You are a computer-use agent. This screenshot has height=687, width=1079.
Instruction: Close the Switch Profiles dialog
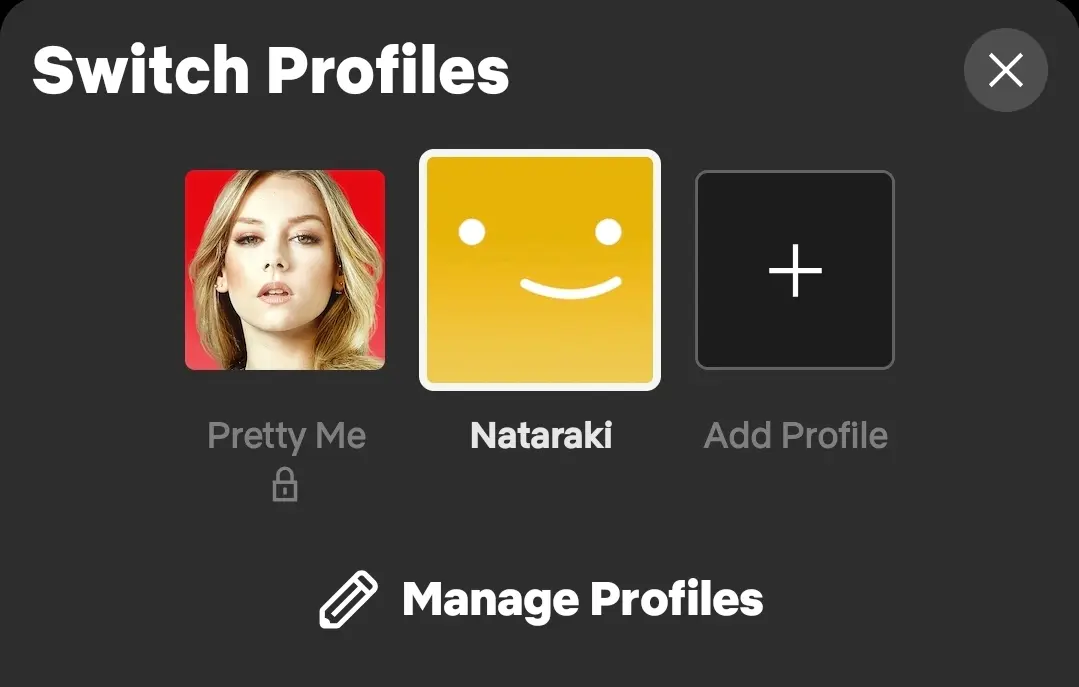coord(1005,70)
